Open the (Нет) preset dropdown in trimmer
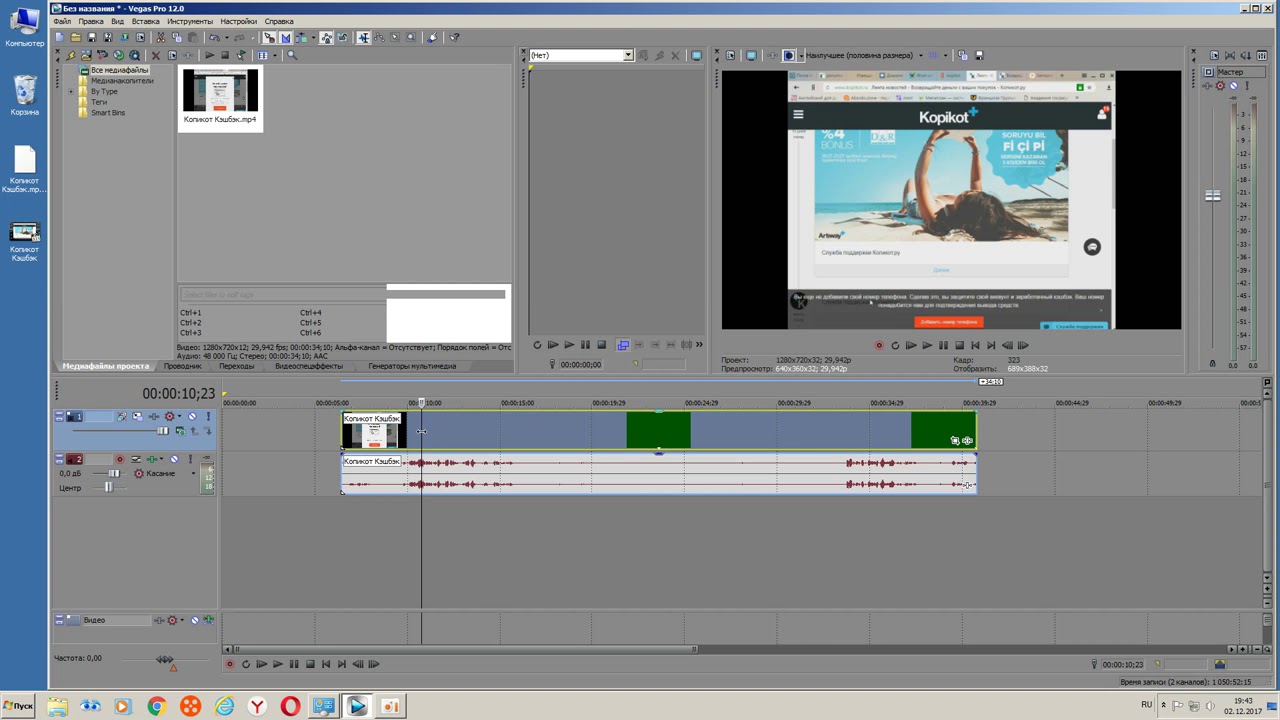This screenshot has height=720, width=1280. point(628,55)
